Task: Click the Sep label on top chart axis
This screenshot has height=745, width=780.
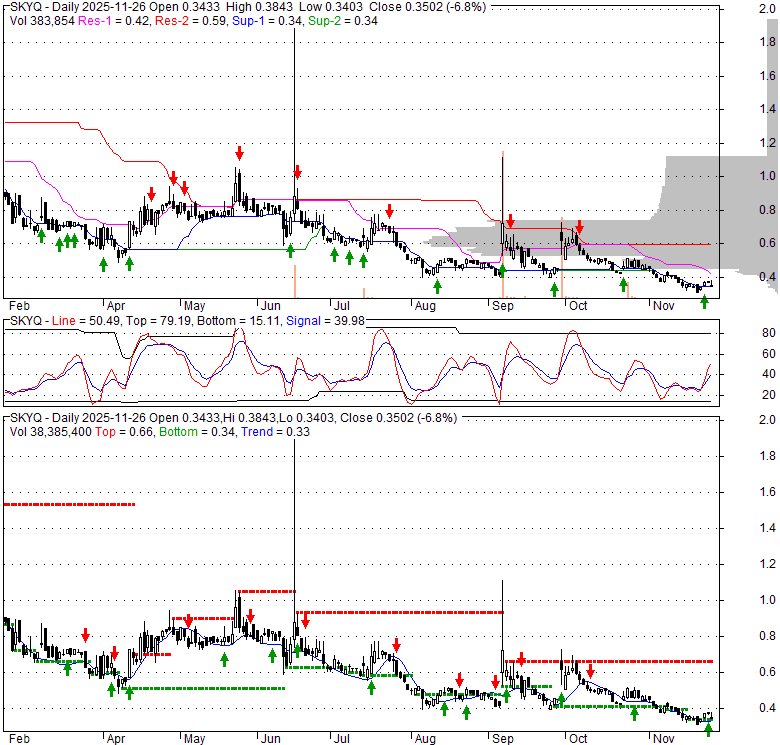Action: pyautogui.click(x=502, y=305)
